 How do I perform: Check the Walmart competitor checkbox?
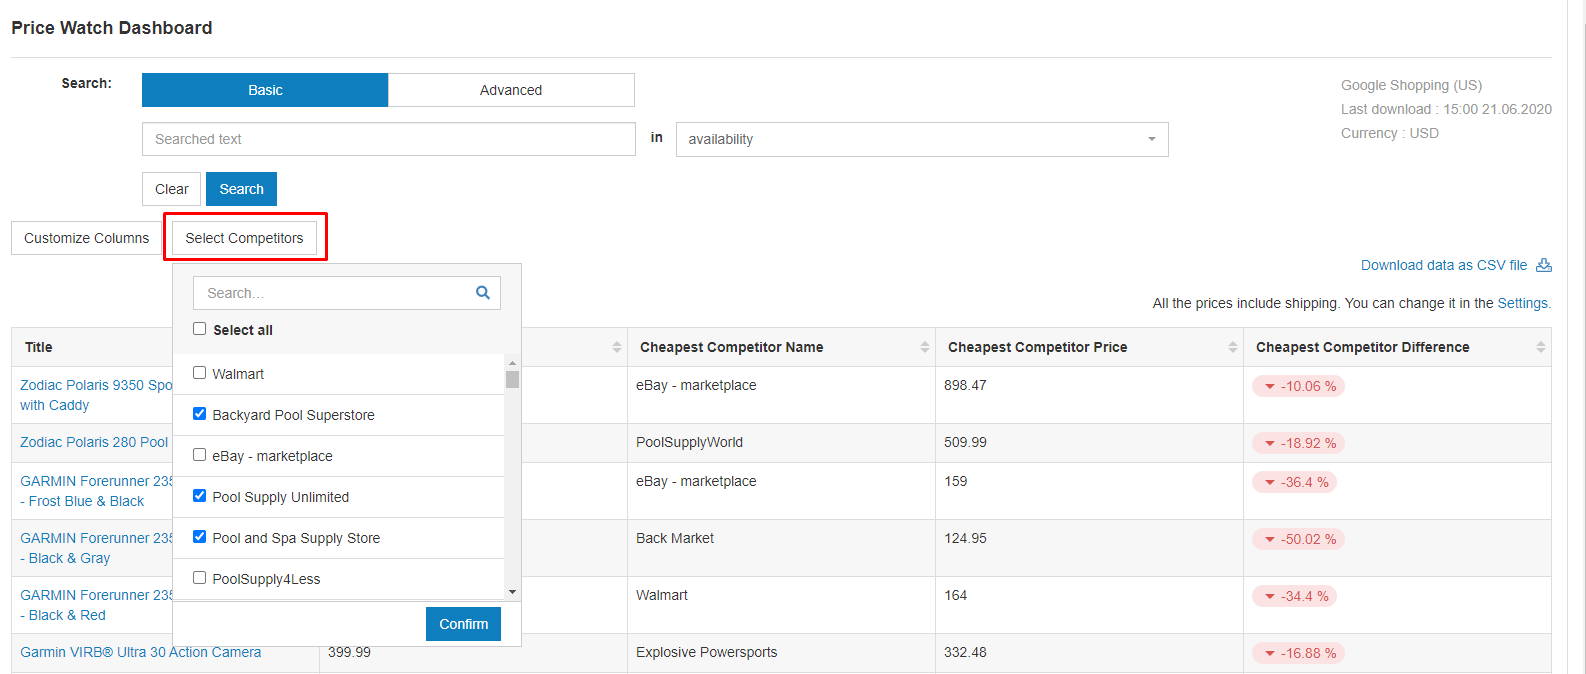200,373
